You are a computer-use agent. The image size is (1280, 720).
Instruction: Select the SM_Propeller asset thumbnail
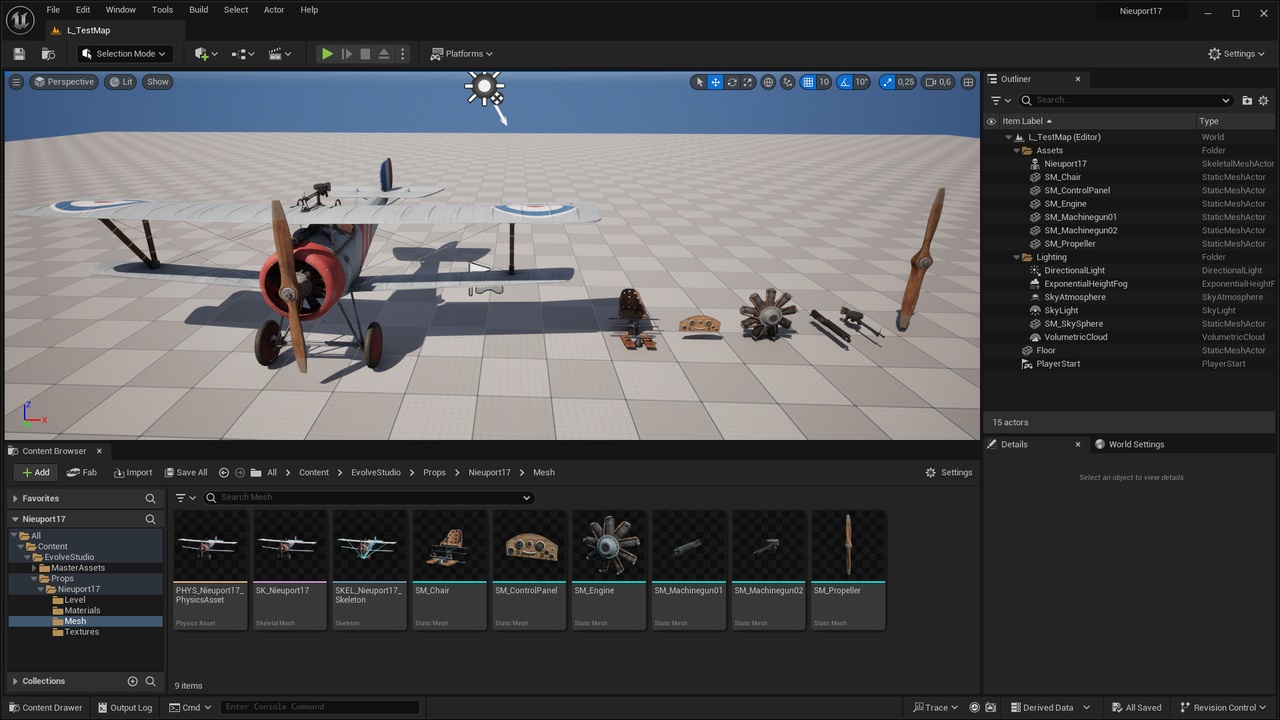pos(848,570)
